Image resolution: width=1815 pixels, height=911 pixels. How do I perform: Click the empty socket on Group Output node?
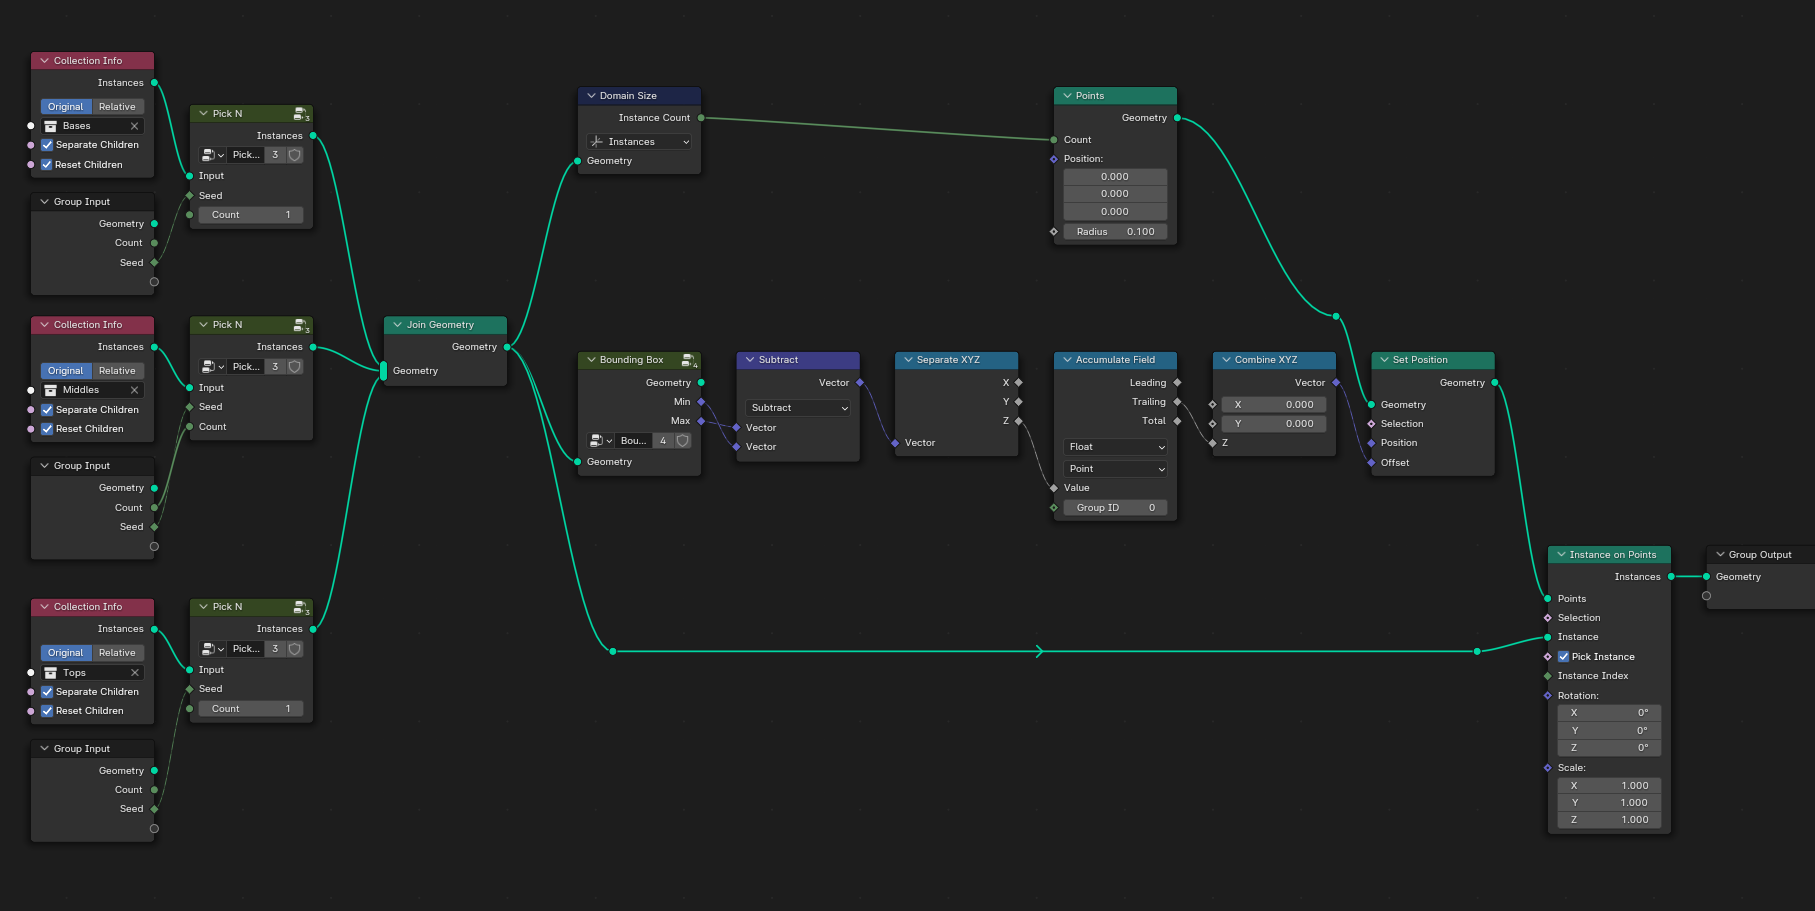point(1706,596)
